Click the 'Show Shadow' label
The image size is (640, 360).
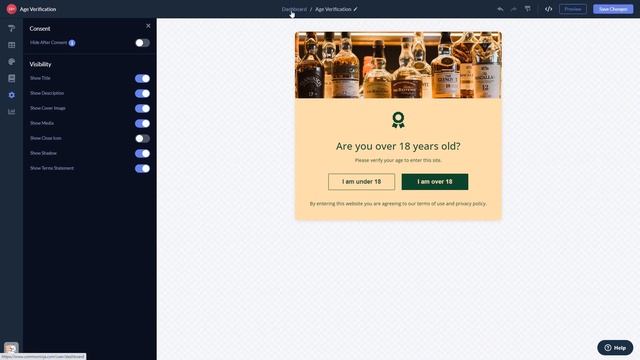[x=43, y=153]
